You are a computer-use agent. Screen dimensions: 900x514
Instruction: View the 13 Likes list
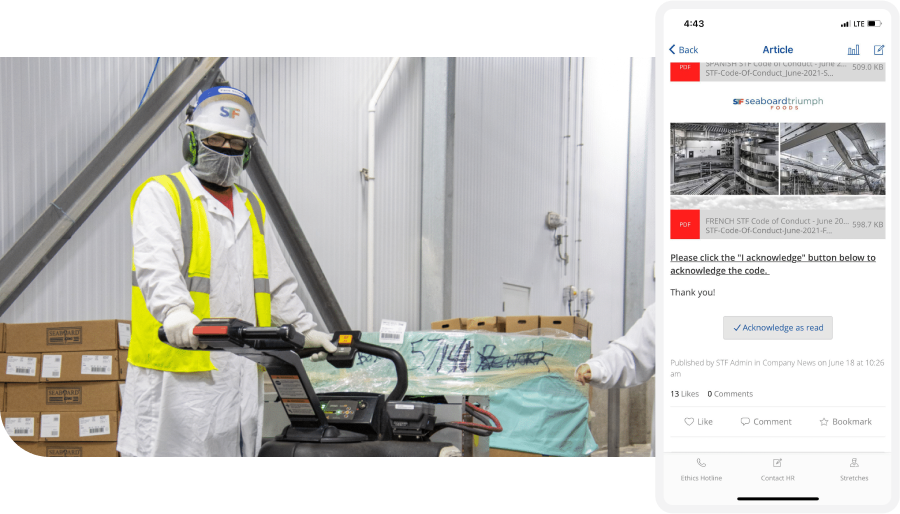pos(684,394)
